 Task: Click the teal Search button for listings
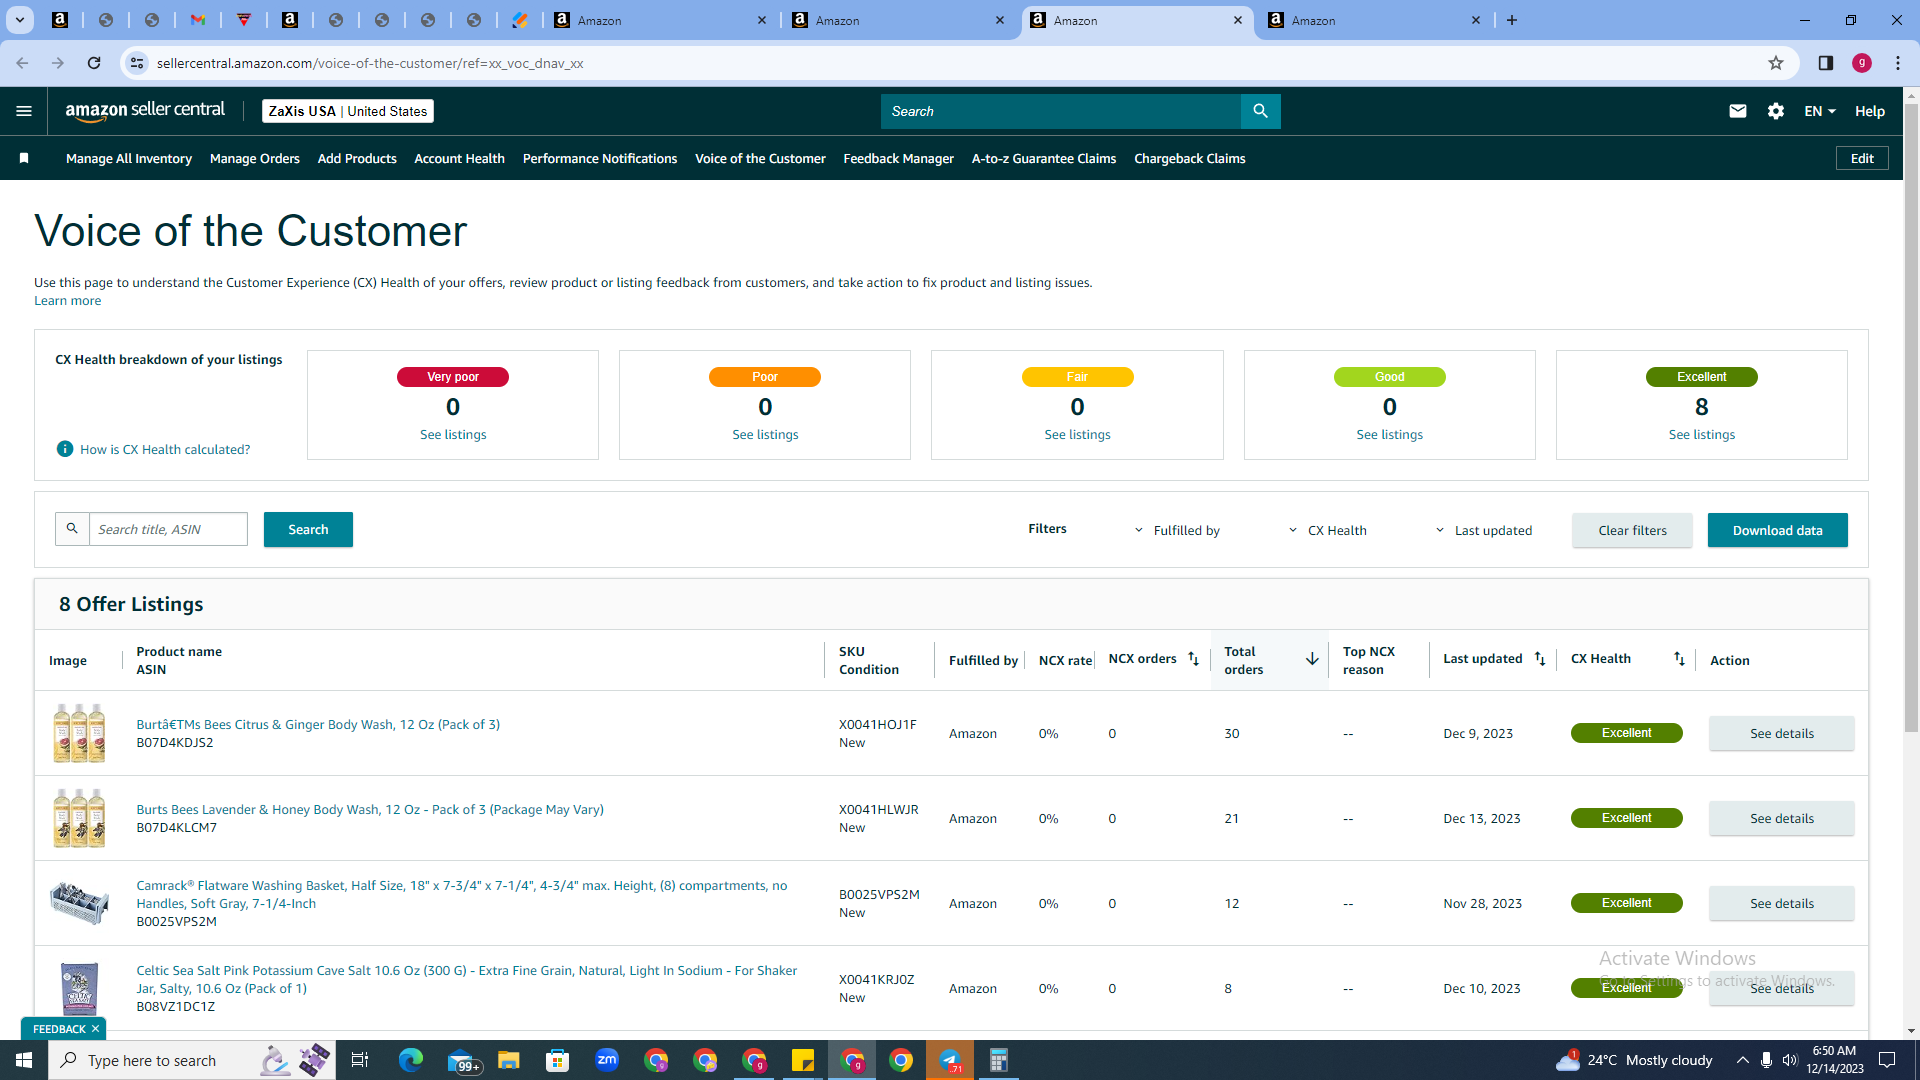(308, 529)
